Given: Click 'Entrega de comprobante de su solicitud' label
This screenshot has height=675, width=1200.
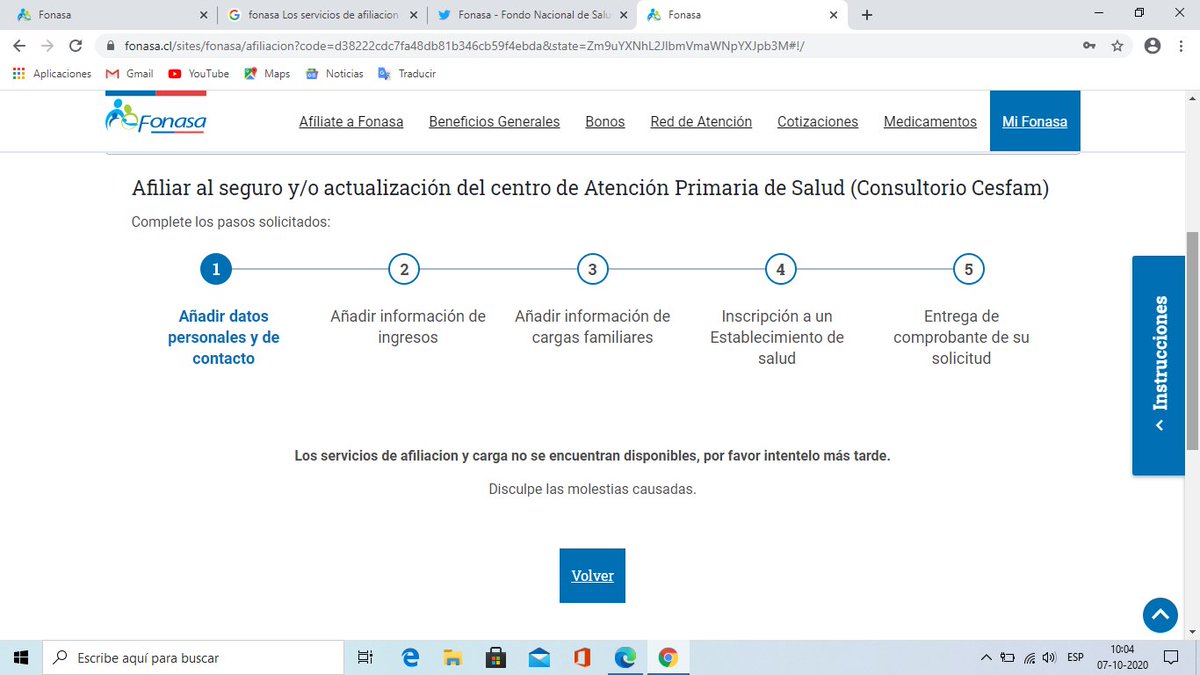Looking at the screenshot, I should point(961,337).
